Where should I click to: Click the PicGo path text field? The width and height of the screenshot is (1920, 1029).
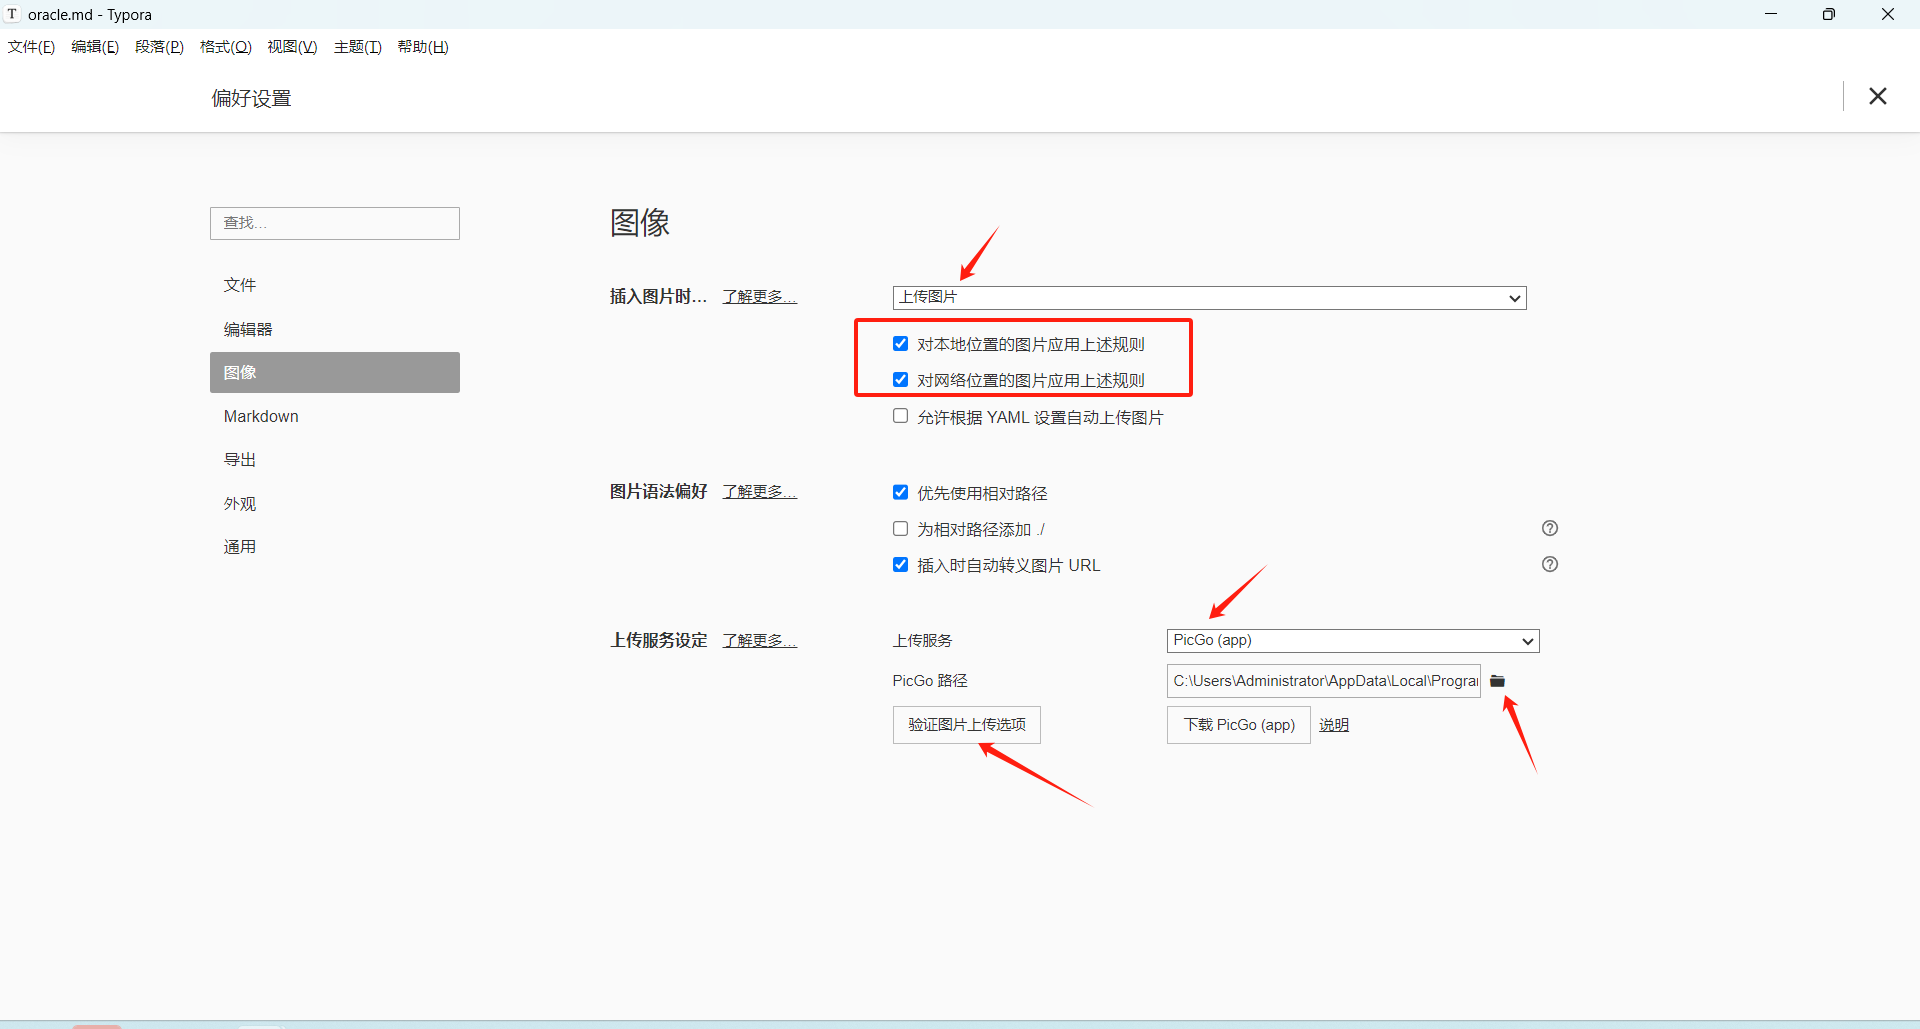[x=1323, y=681]
